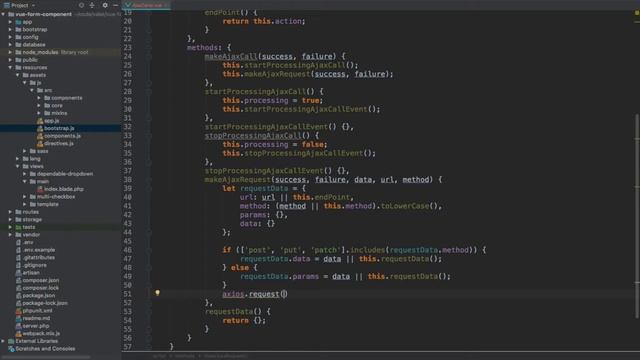The image size is (640, 360).
Task: Expand the External Libraries node
Action: tap(3, 341)
